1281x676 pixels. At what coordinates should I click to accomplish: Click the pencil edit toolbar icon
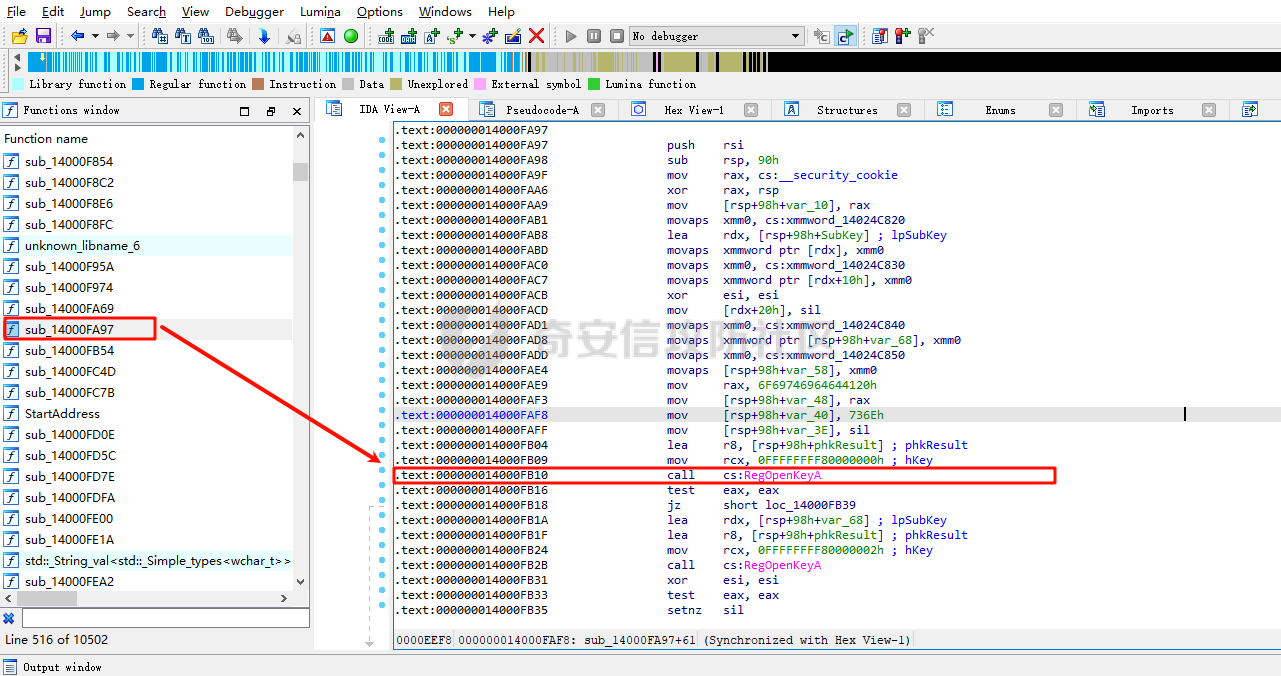[513, 36]
